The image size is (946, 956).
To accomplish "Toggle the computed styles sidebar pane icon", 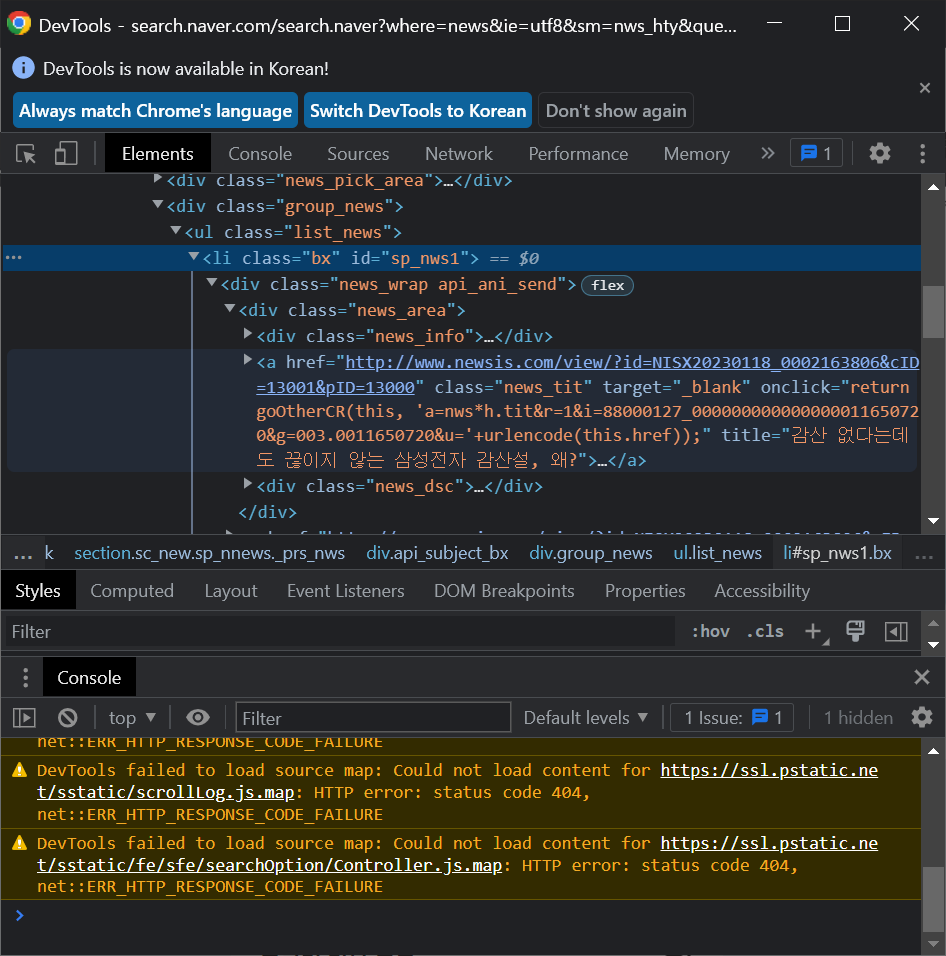I will [x=896, y=632].
